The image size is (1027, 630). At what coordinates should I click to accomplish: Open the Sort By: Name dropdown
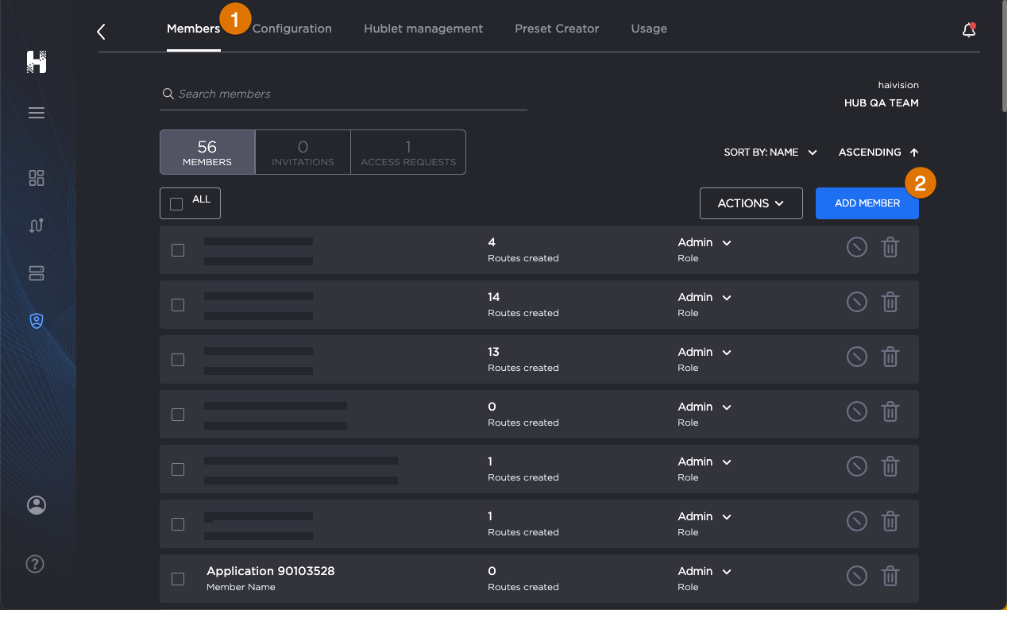pos(770,153)
